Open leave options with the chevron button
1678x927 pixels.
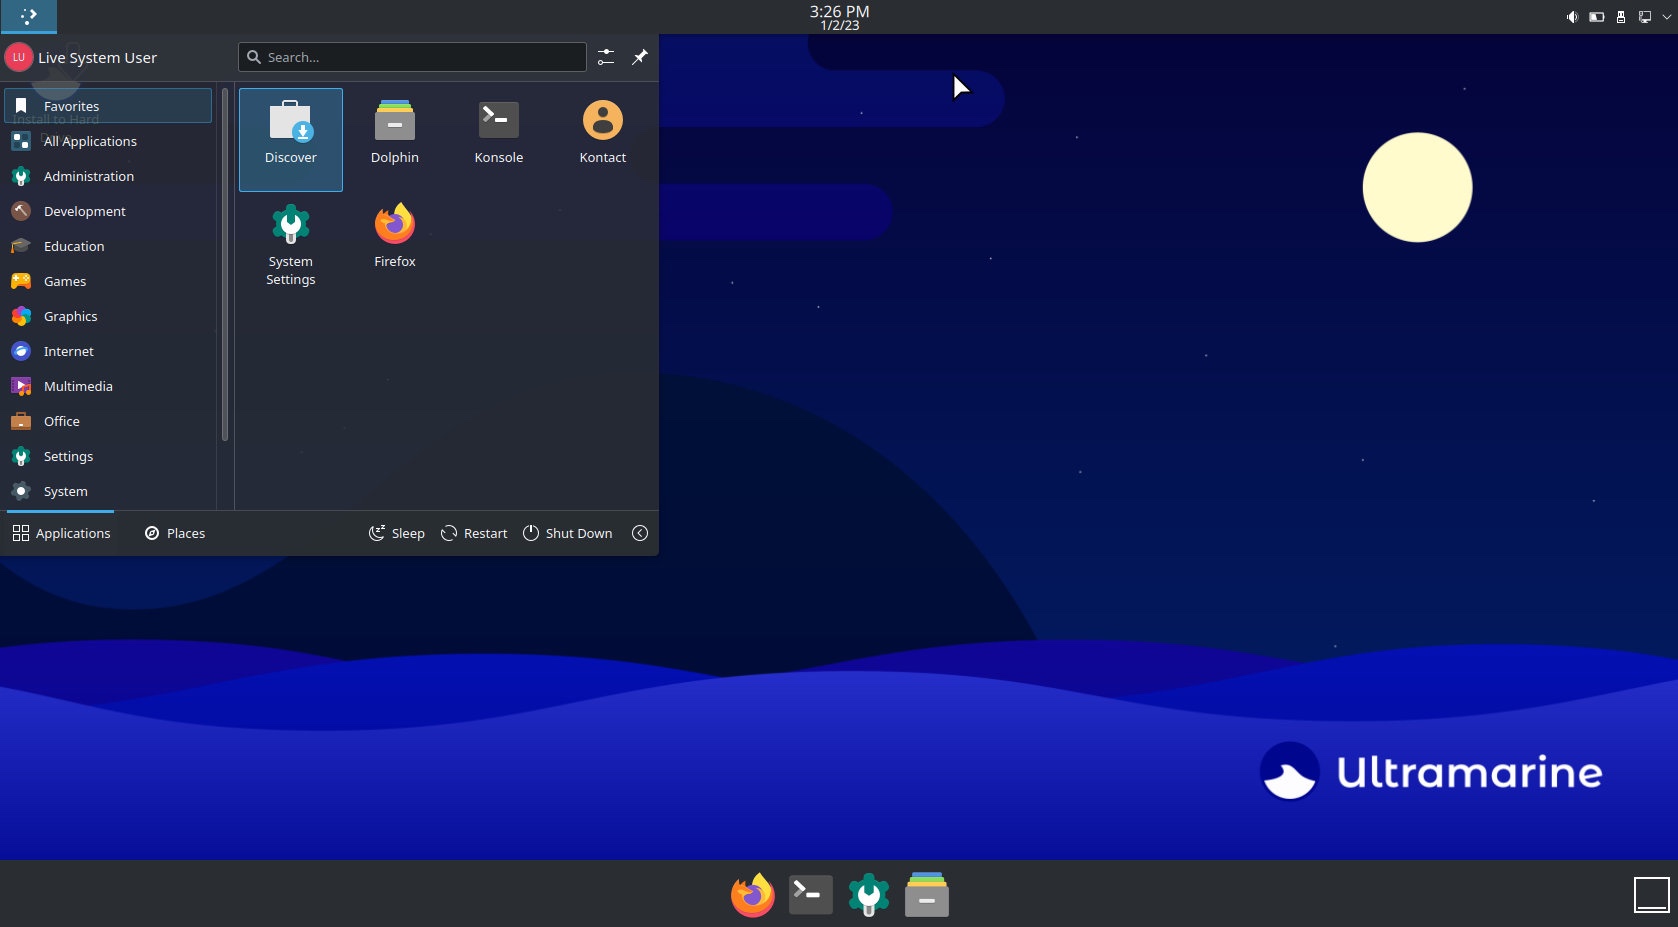[640, 533]
